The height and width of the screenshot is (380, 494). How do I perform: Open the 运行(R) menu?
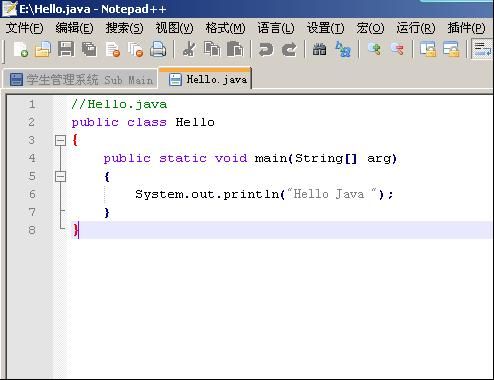click(x=416, y=28)
